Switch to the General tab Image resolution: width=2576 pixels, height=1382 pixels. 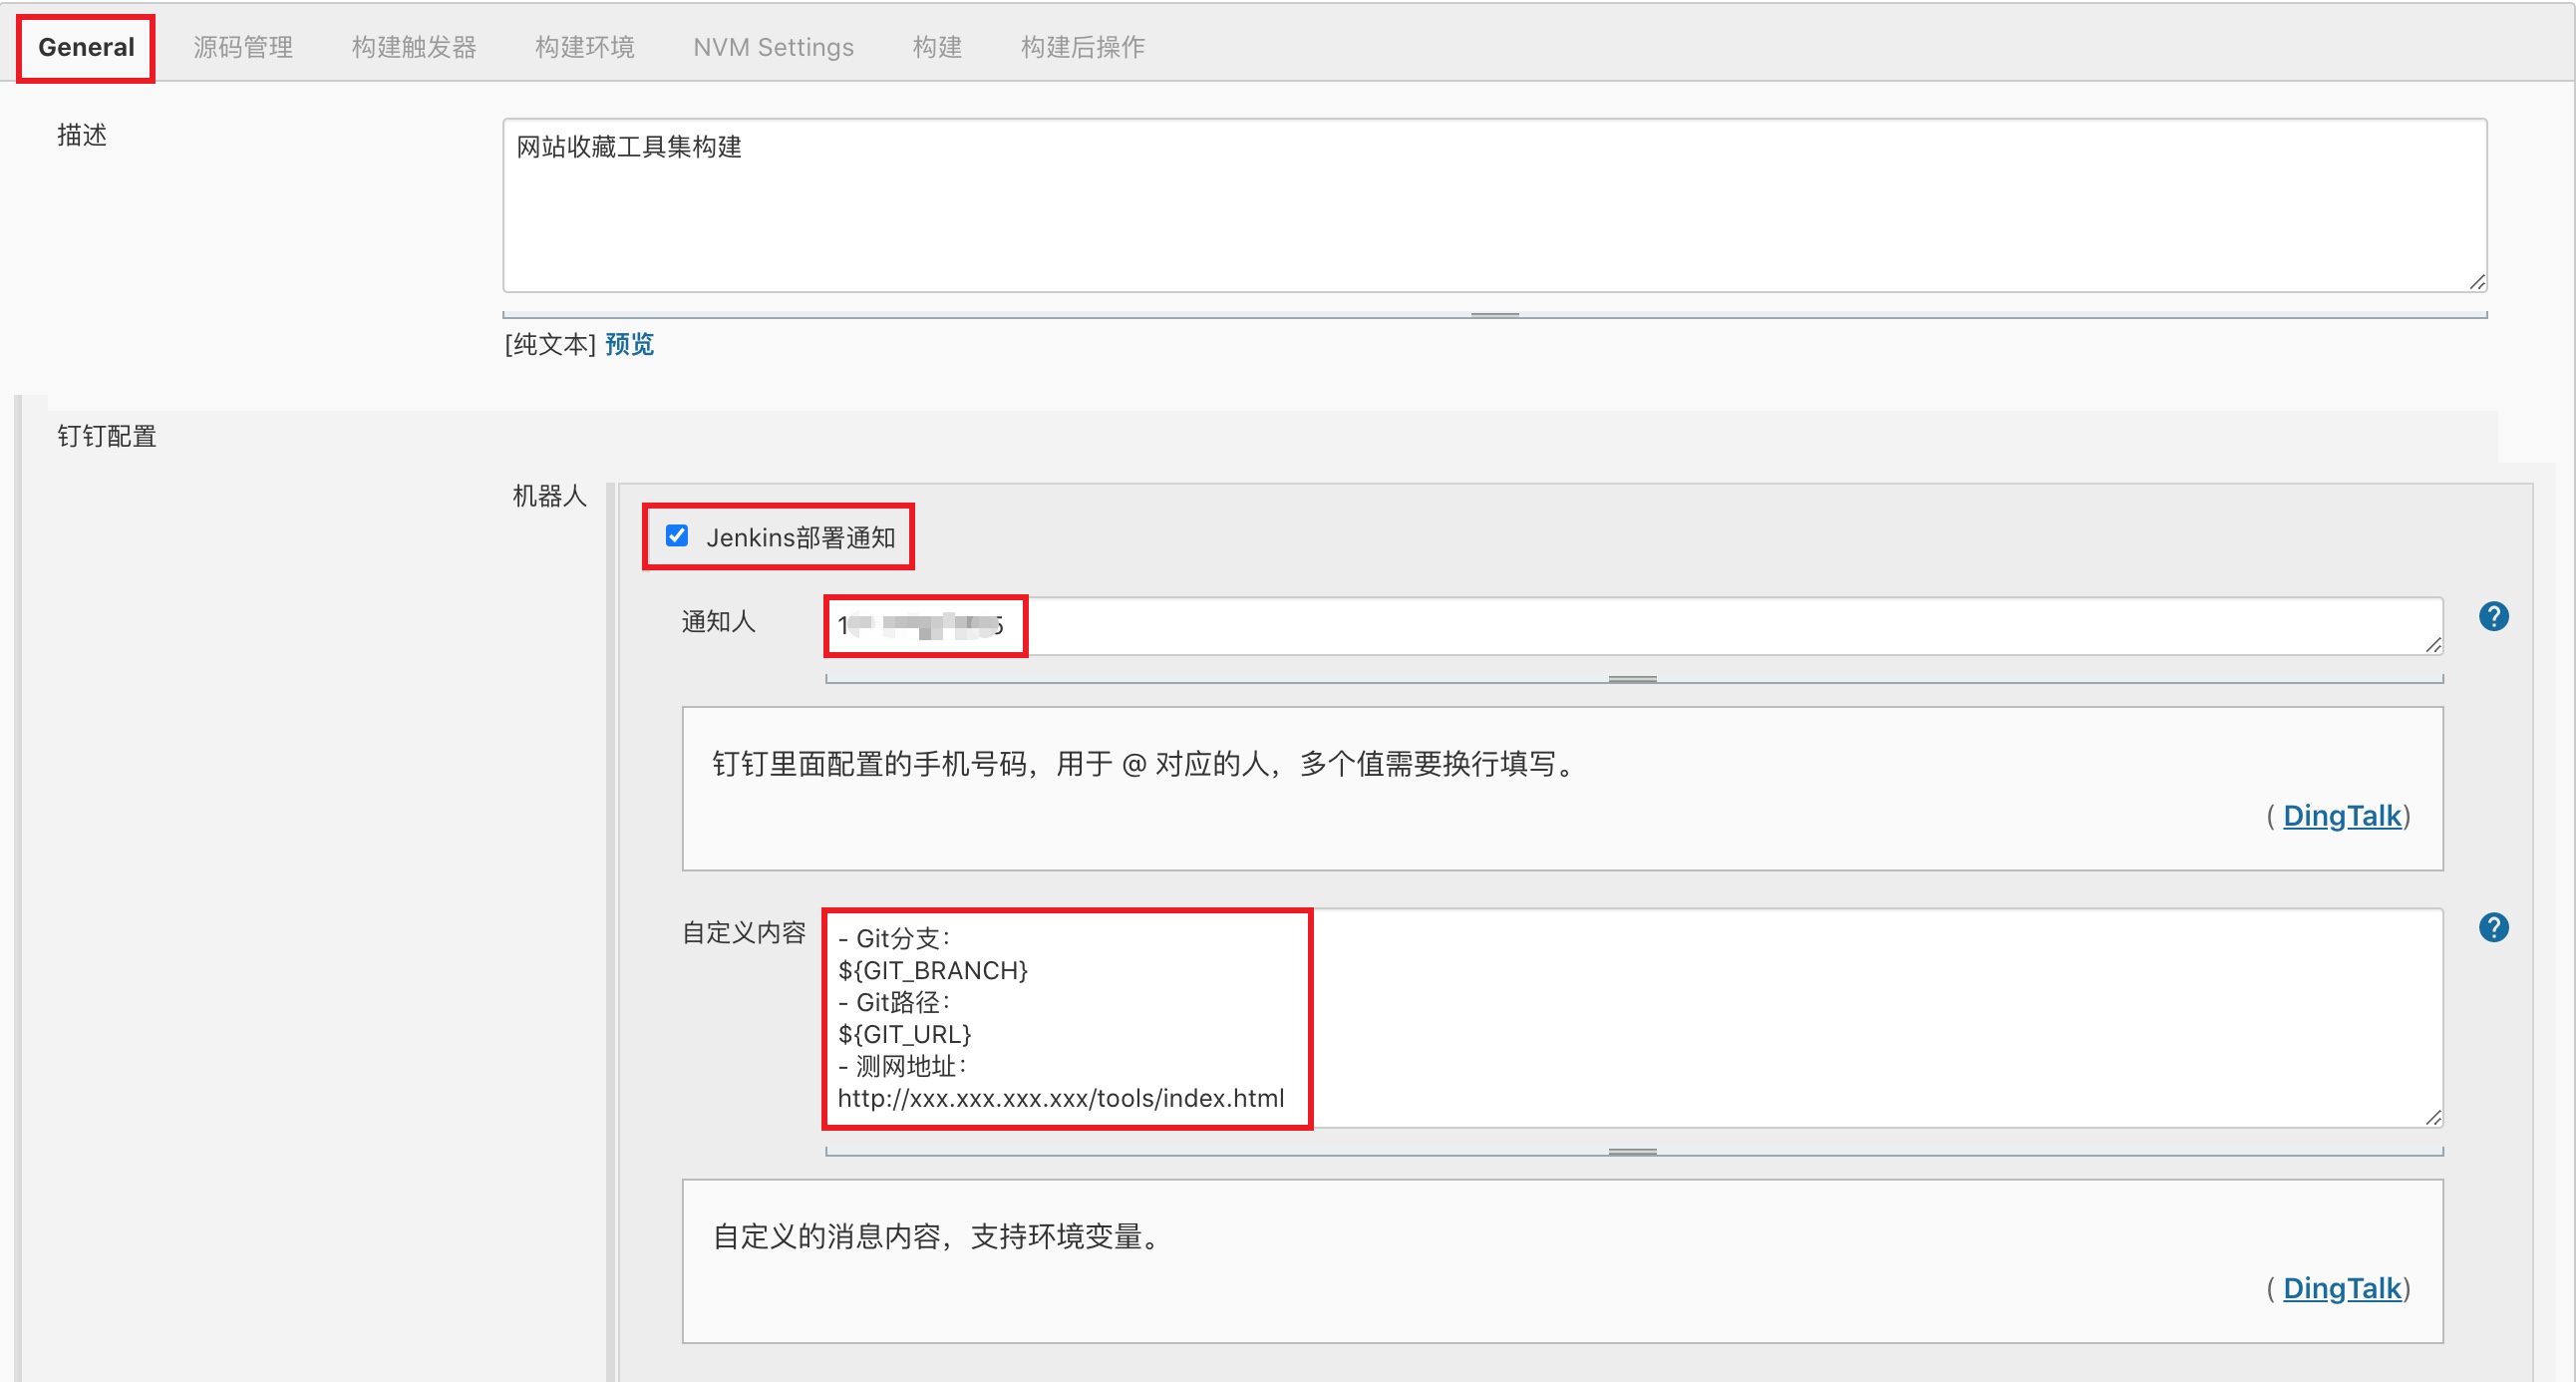pos(86,47)
